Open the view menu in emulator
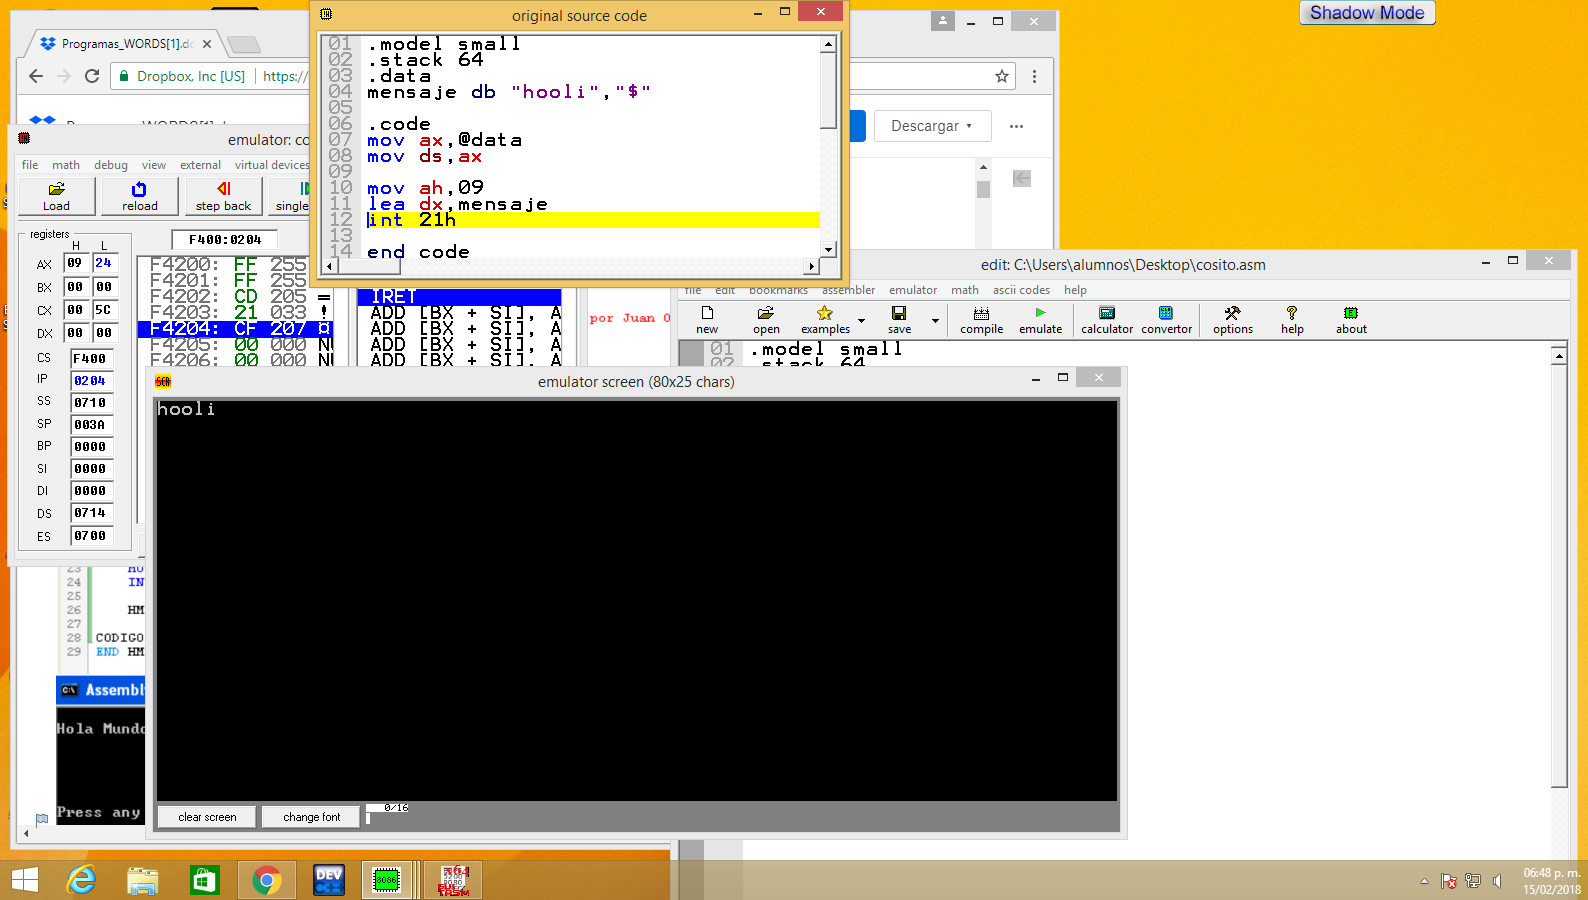Screen dimensions: 1588x900 click(x=154, y=165)
